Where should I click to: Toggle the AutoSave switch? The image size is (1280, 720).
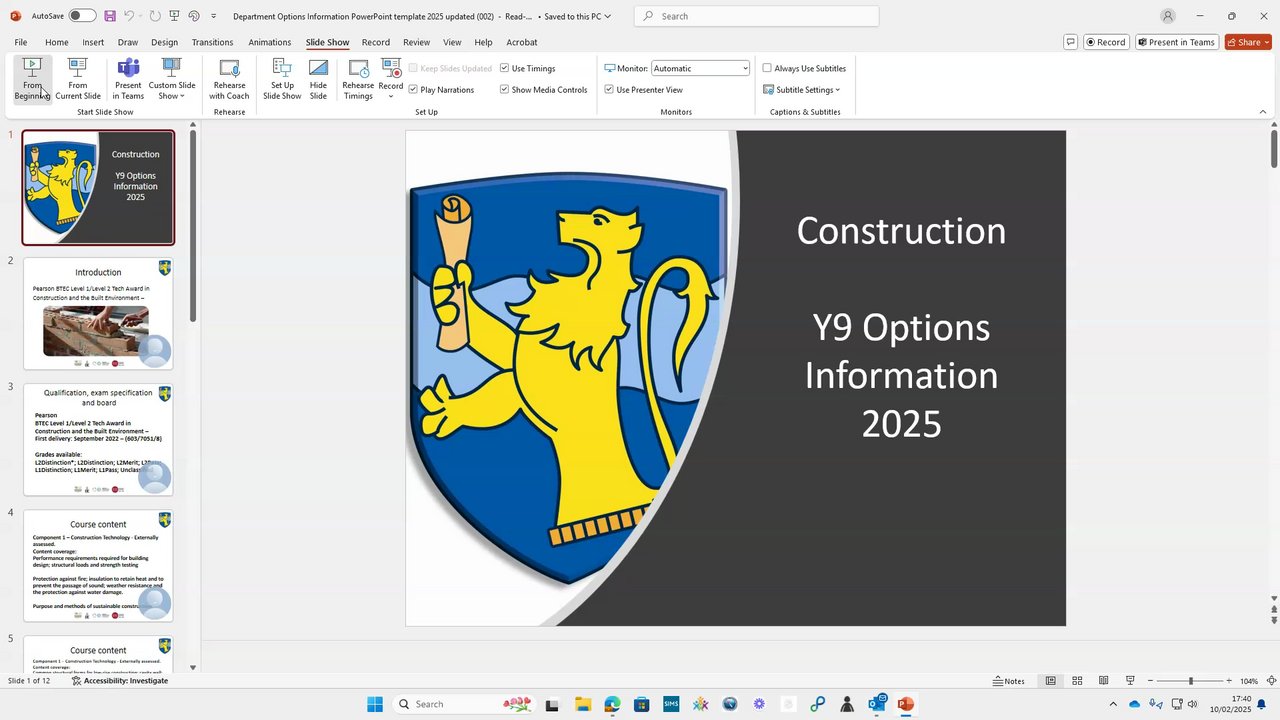click(x=82, y=16)
